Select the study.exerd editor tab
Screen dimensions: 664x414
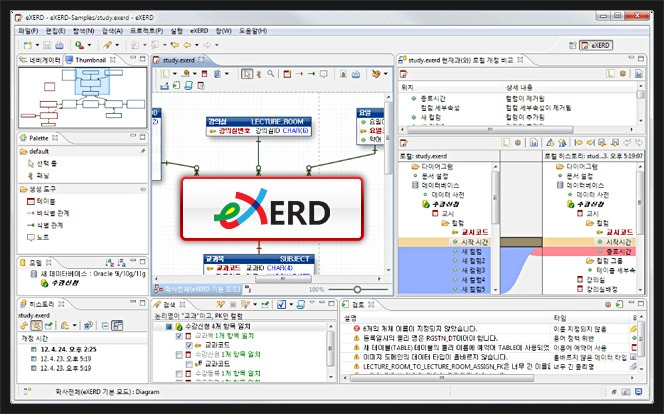(x=179, y=60)
